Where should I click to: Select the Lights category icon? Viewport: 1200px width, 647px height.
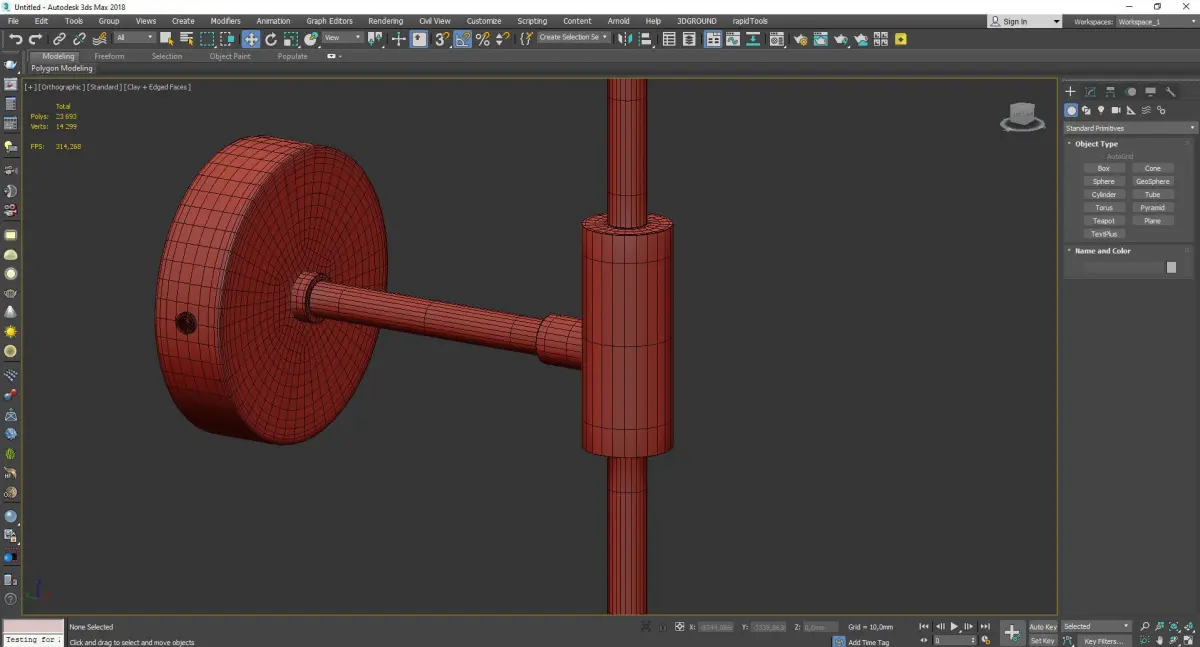[x=1101, y=110]
